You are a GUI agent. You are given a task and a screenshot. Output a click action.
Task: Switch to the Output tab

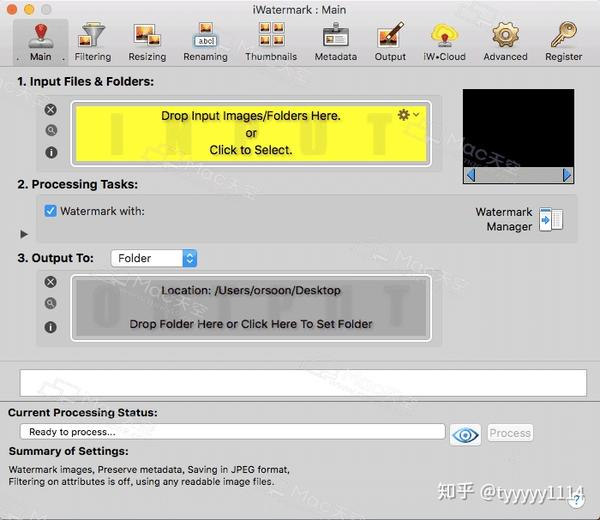click(x=390, y=41)
